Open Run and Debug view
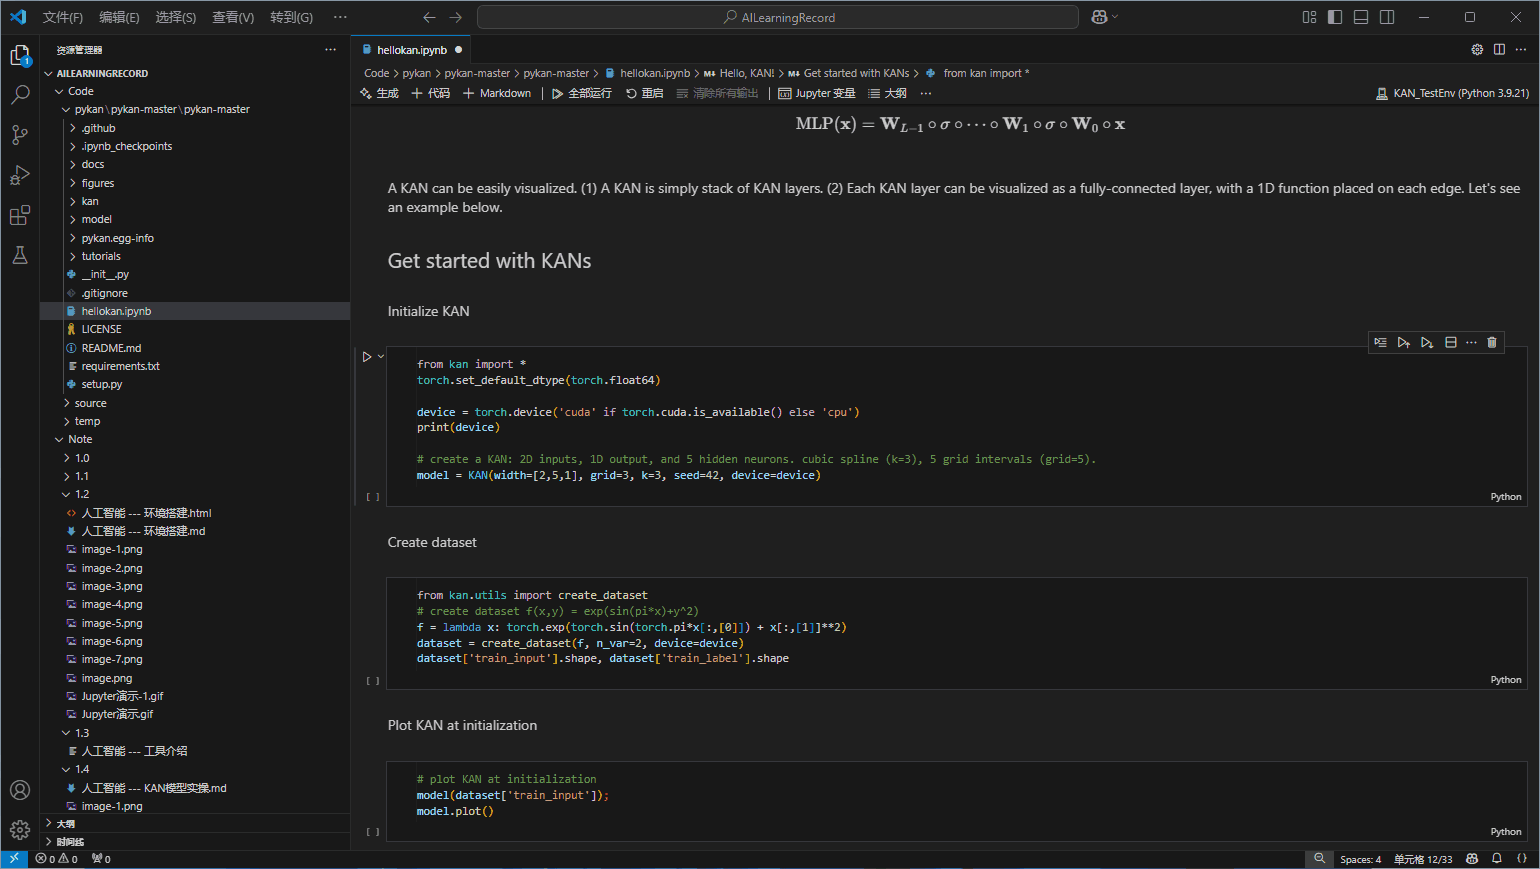The width and height of the screenshot is (1540, 869). tap(20, 175)
